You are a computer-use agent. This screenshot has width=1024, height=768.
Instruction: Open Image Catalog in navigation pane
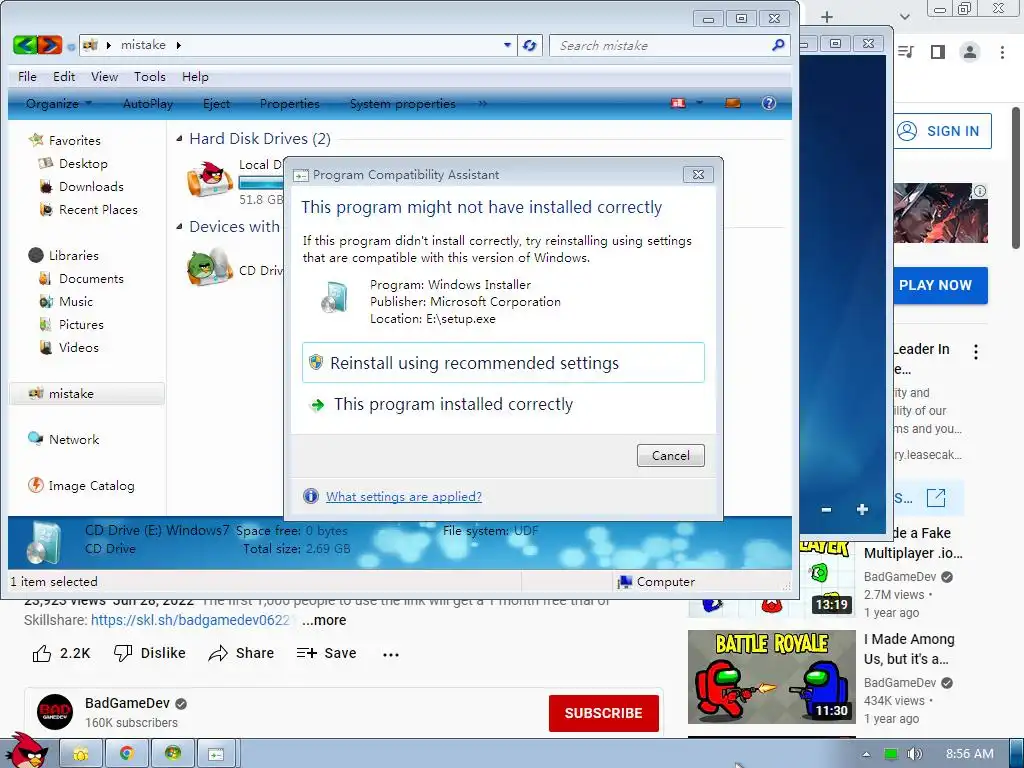91,485
